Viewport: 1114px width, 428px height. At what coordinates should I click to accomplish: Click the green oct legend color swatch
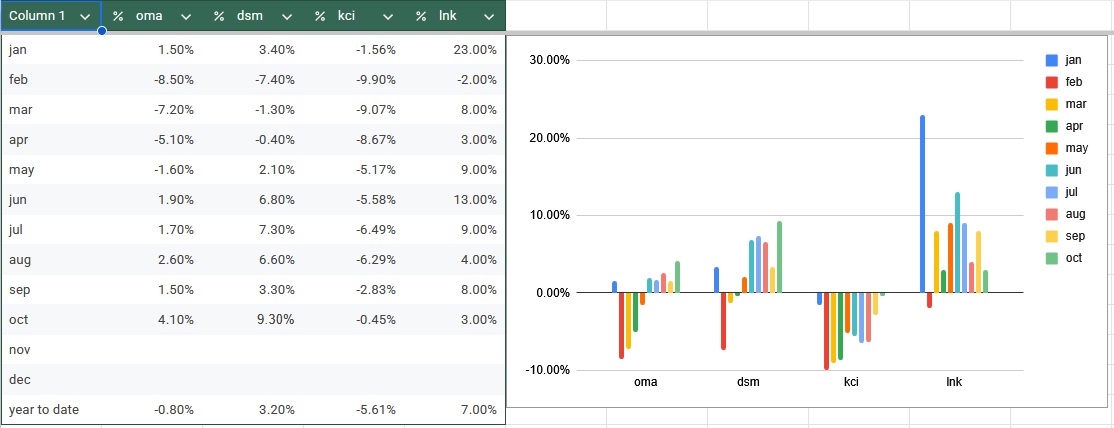[1051, 258]
